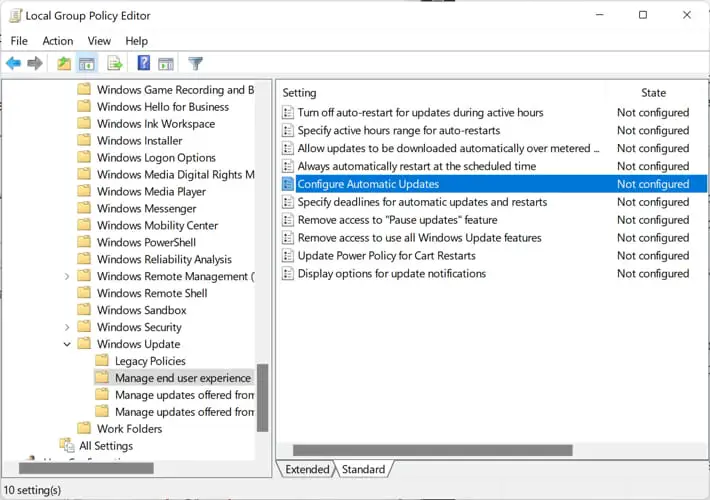
Task: Select Manage end user experience folder
Action: tap(183, 378)
